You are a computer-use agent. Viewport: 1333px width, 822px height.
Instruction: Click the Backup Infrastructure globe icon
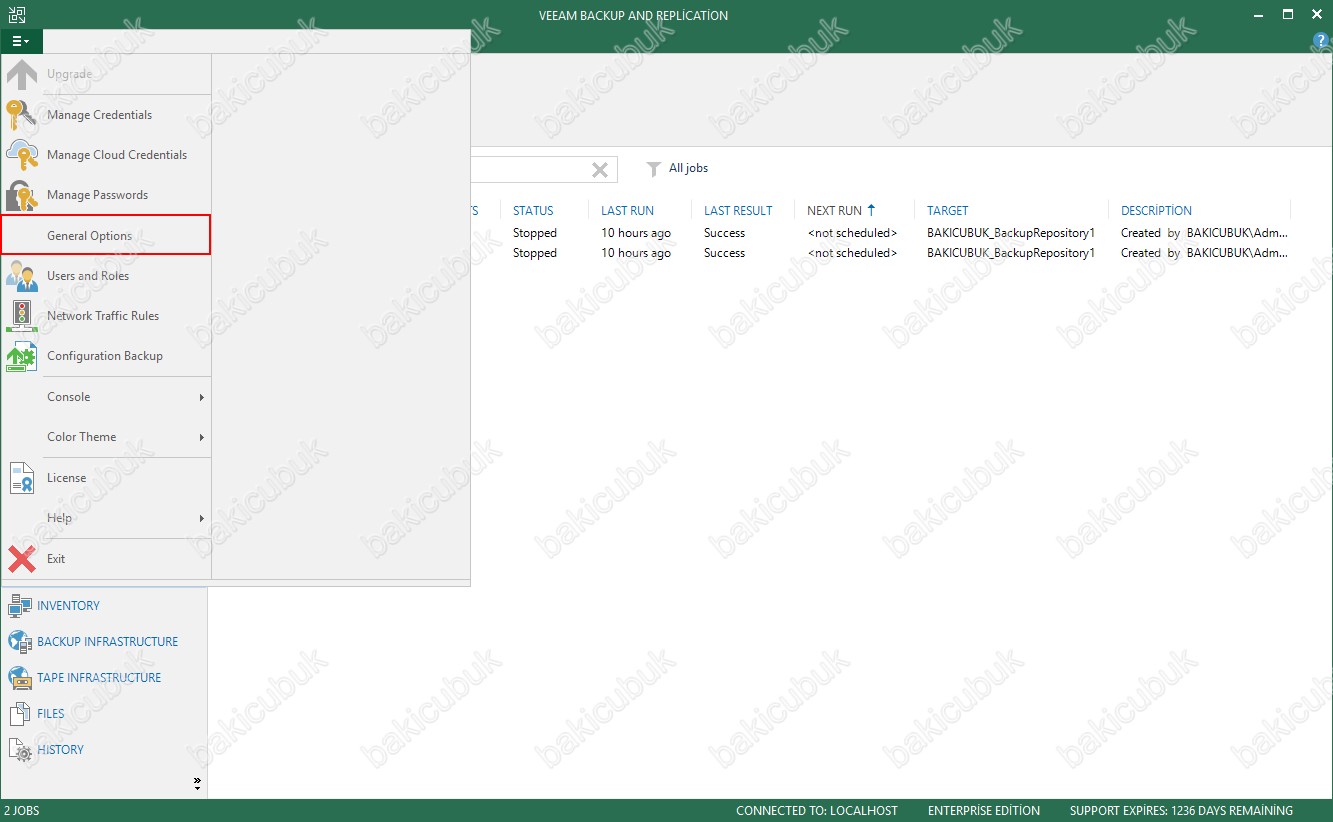[x=20, y=641]
